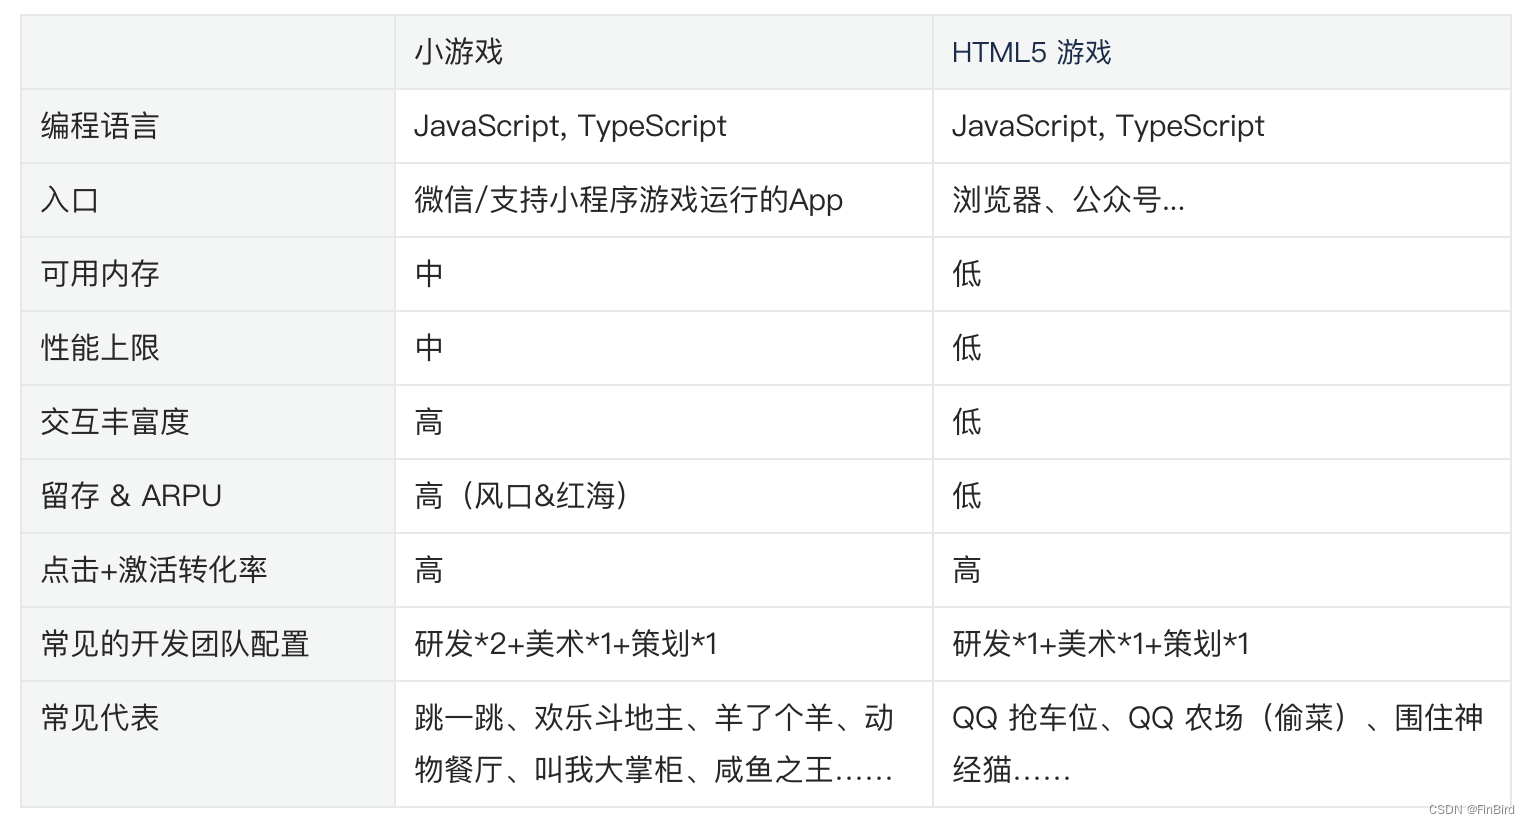Image resolution: width=1530 pixels, height=824 pixels.
Task: Select 中 in the 可用内存 row
Action: (x=429, y=274)
